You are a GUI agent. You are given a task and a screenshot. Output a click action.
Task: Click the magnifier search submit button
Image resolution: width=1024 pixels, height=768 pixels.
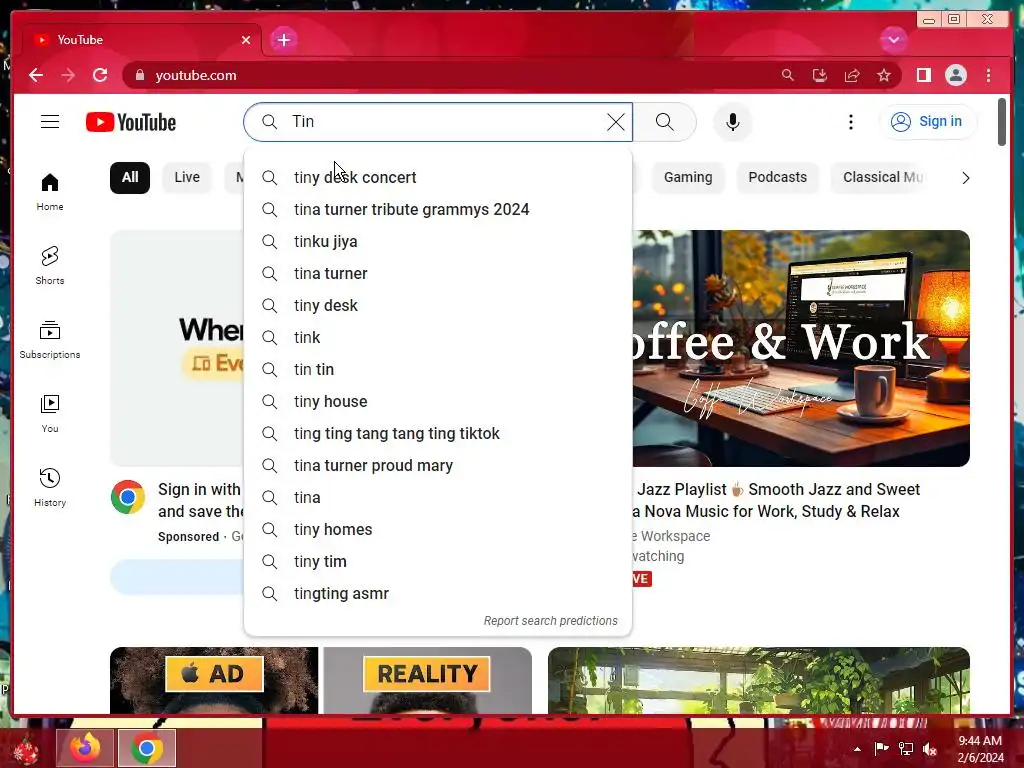664,121
